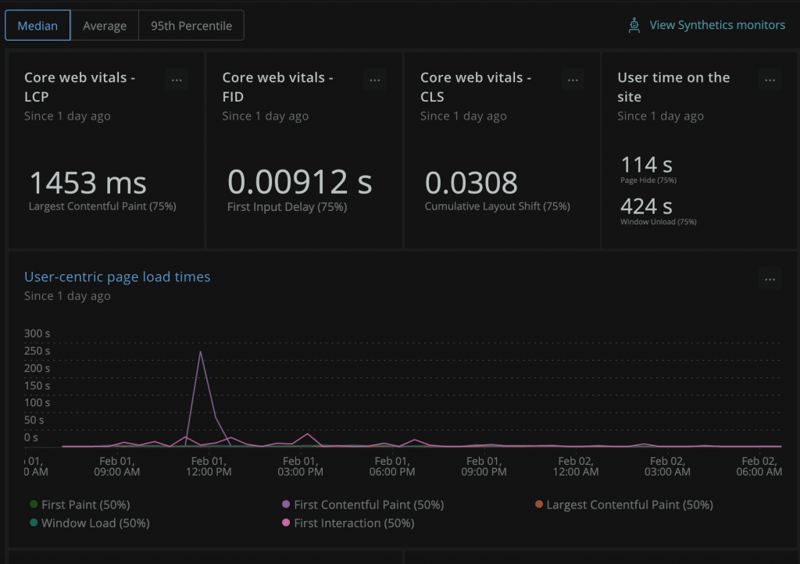Click the 0.00912 s FID value
Image resolution: width=800 pixels, height=564 pixels.
[300, 182]
